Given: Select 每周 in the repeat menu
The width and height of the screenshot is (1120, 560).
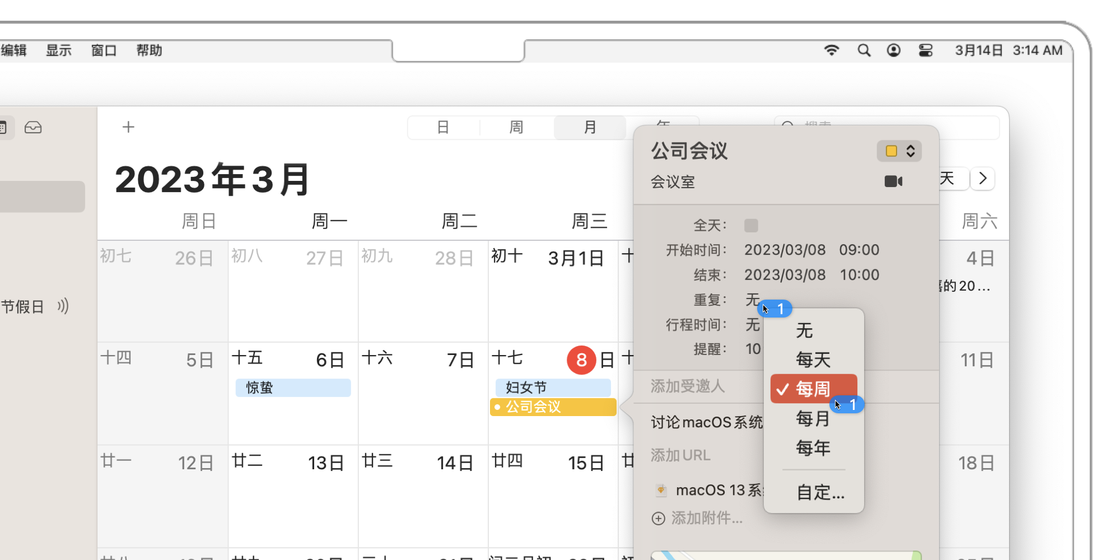Looking at the screenshot, I should (x=813, y=389).
